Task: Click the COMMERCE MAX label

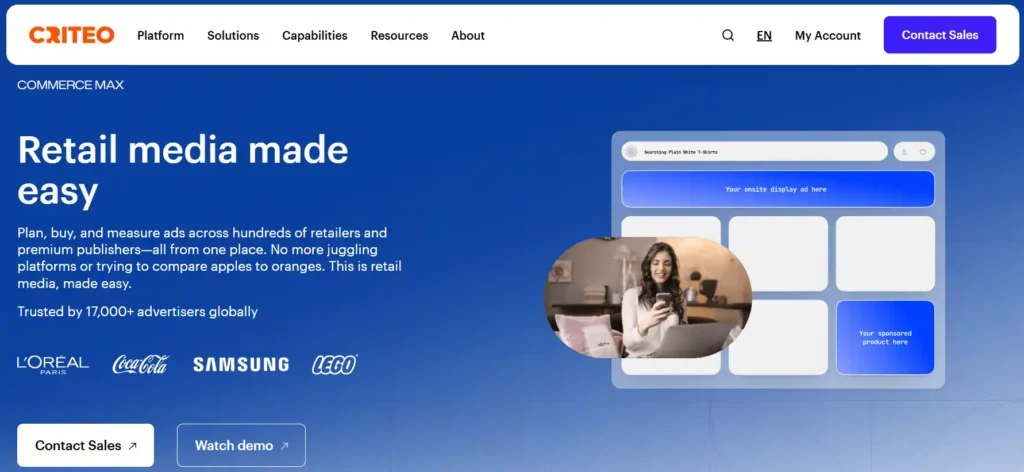Action: [x=71, y=85]
